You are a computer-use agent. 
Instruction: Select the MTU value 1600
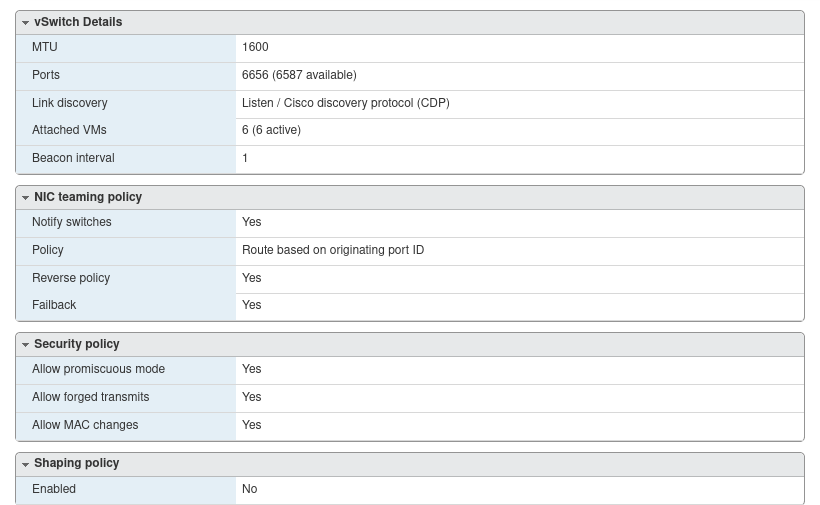tap(255, 47)
